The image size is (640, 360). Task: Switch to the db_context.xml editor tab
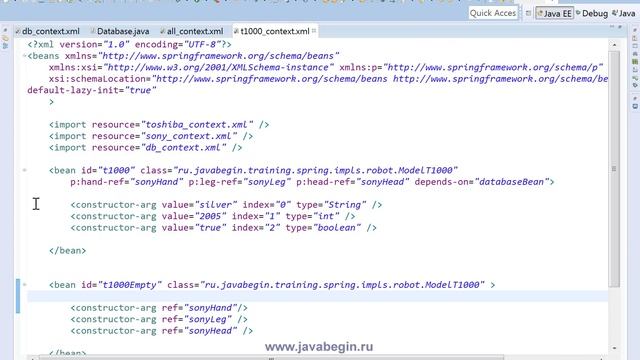[x=47, y=31]
